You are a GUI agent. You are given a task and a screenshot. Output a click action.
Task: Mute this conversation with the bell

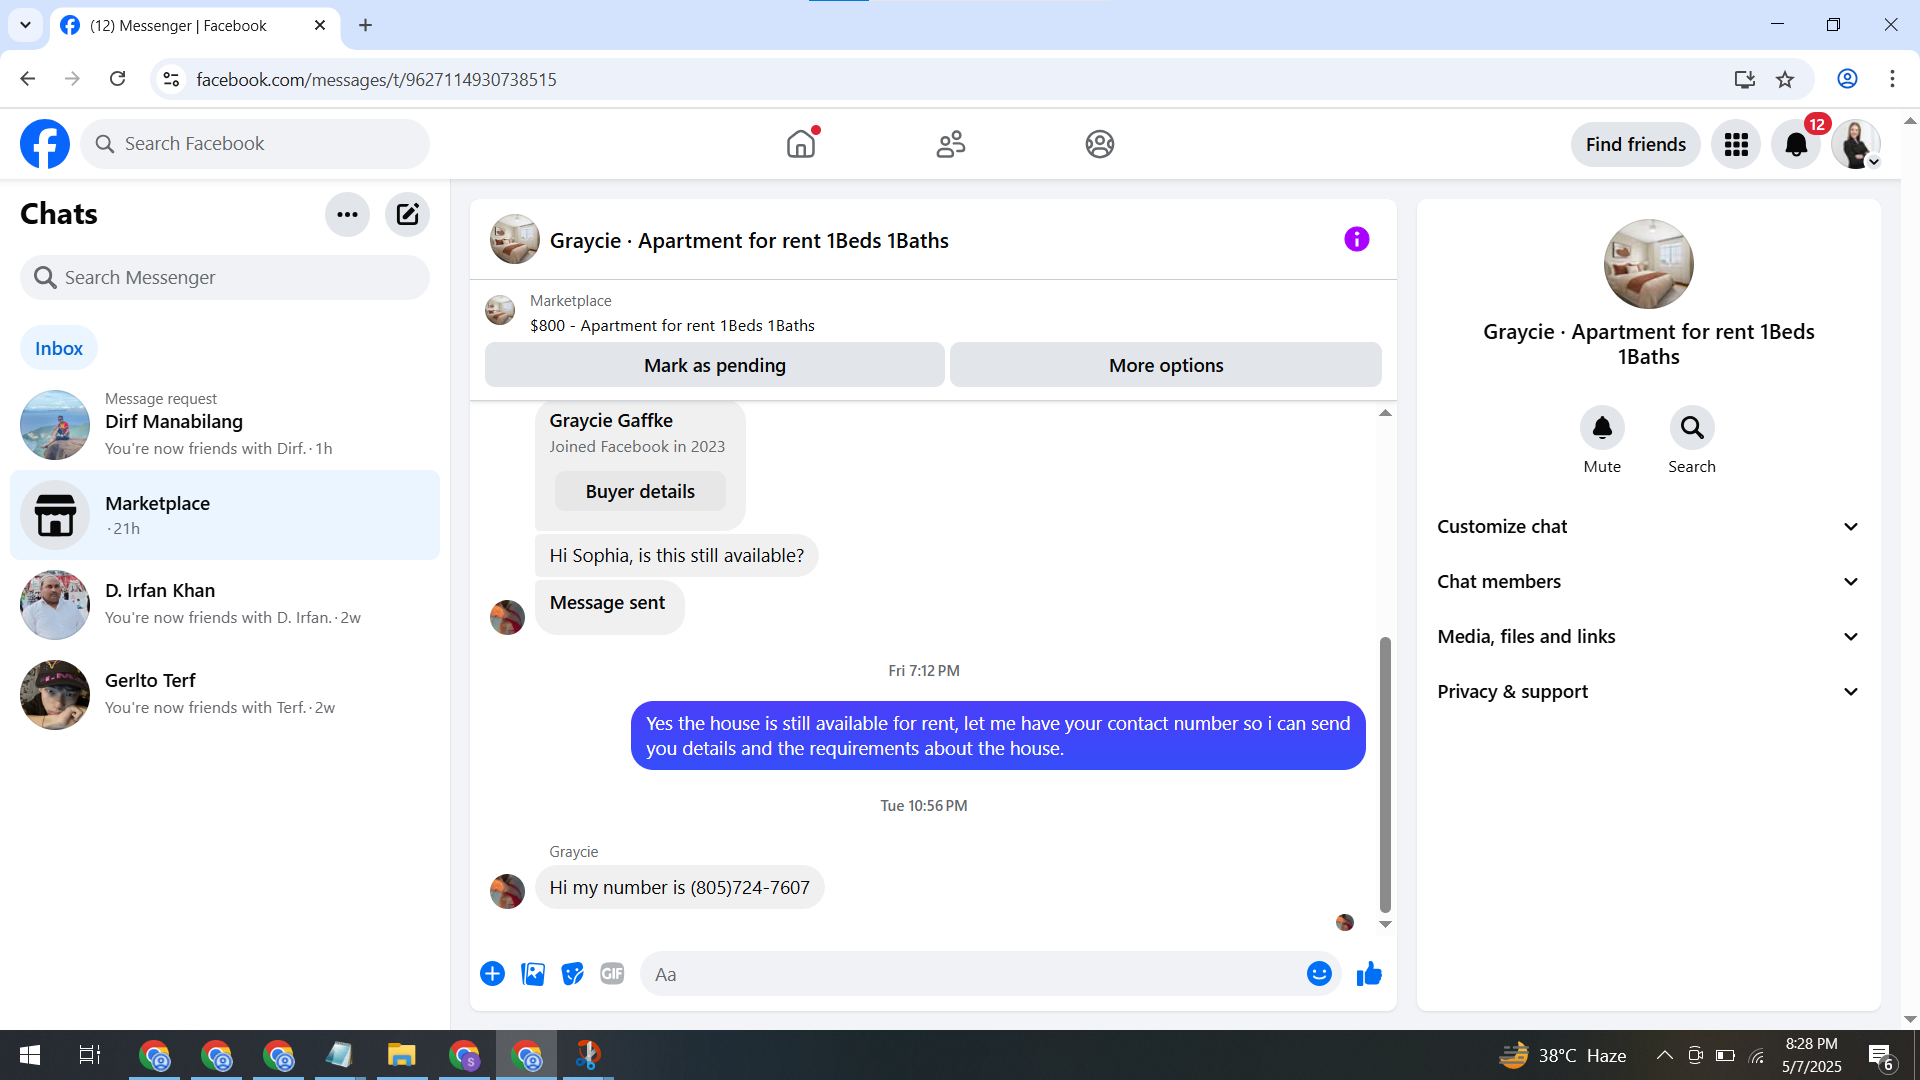(x=1602, y=428)
